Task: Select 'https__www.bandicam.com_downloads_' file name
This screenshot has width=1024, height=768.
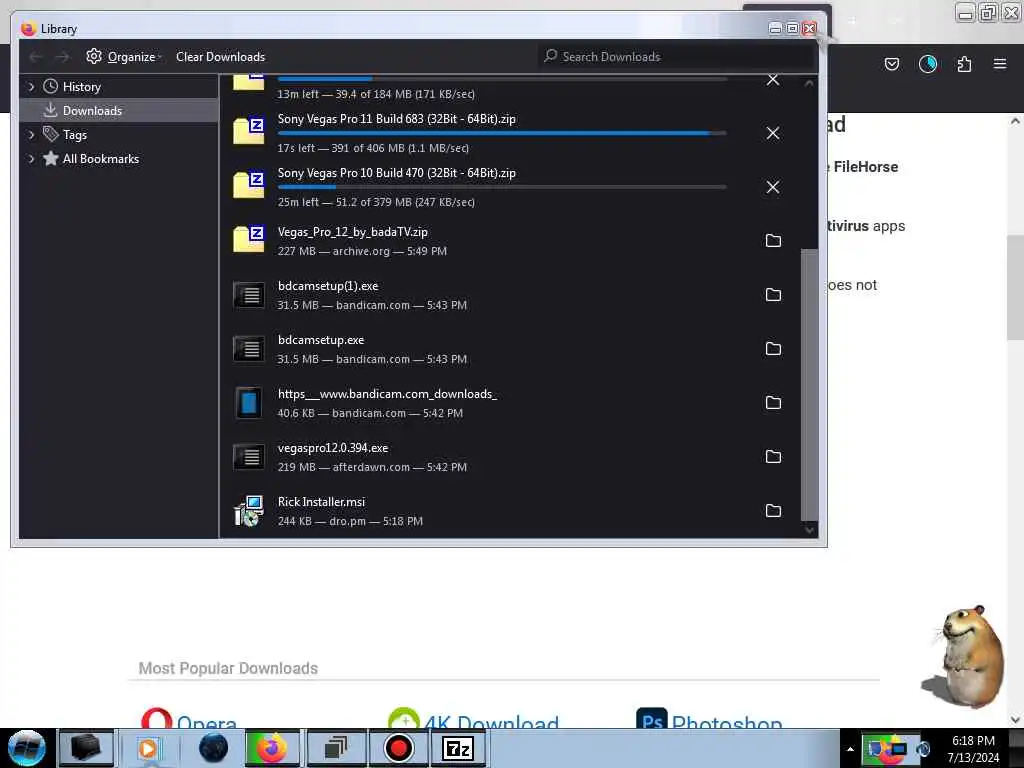Action: (387, 394)
